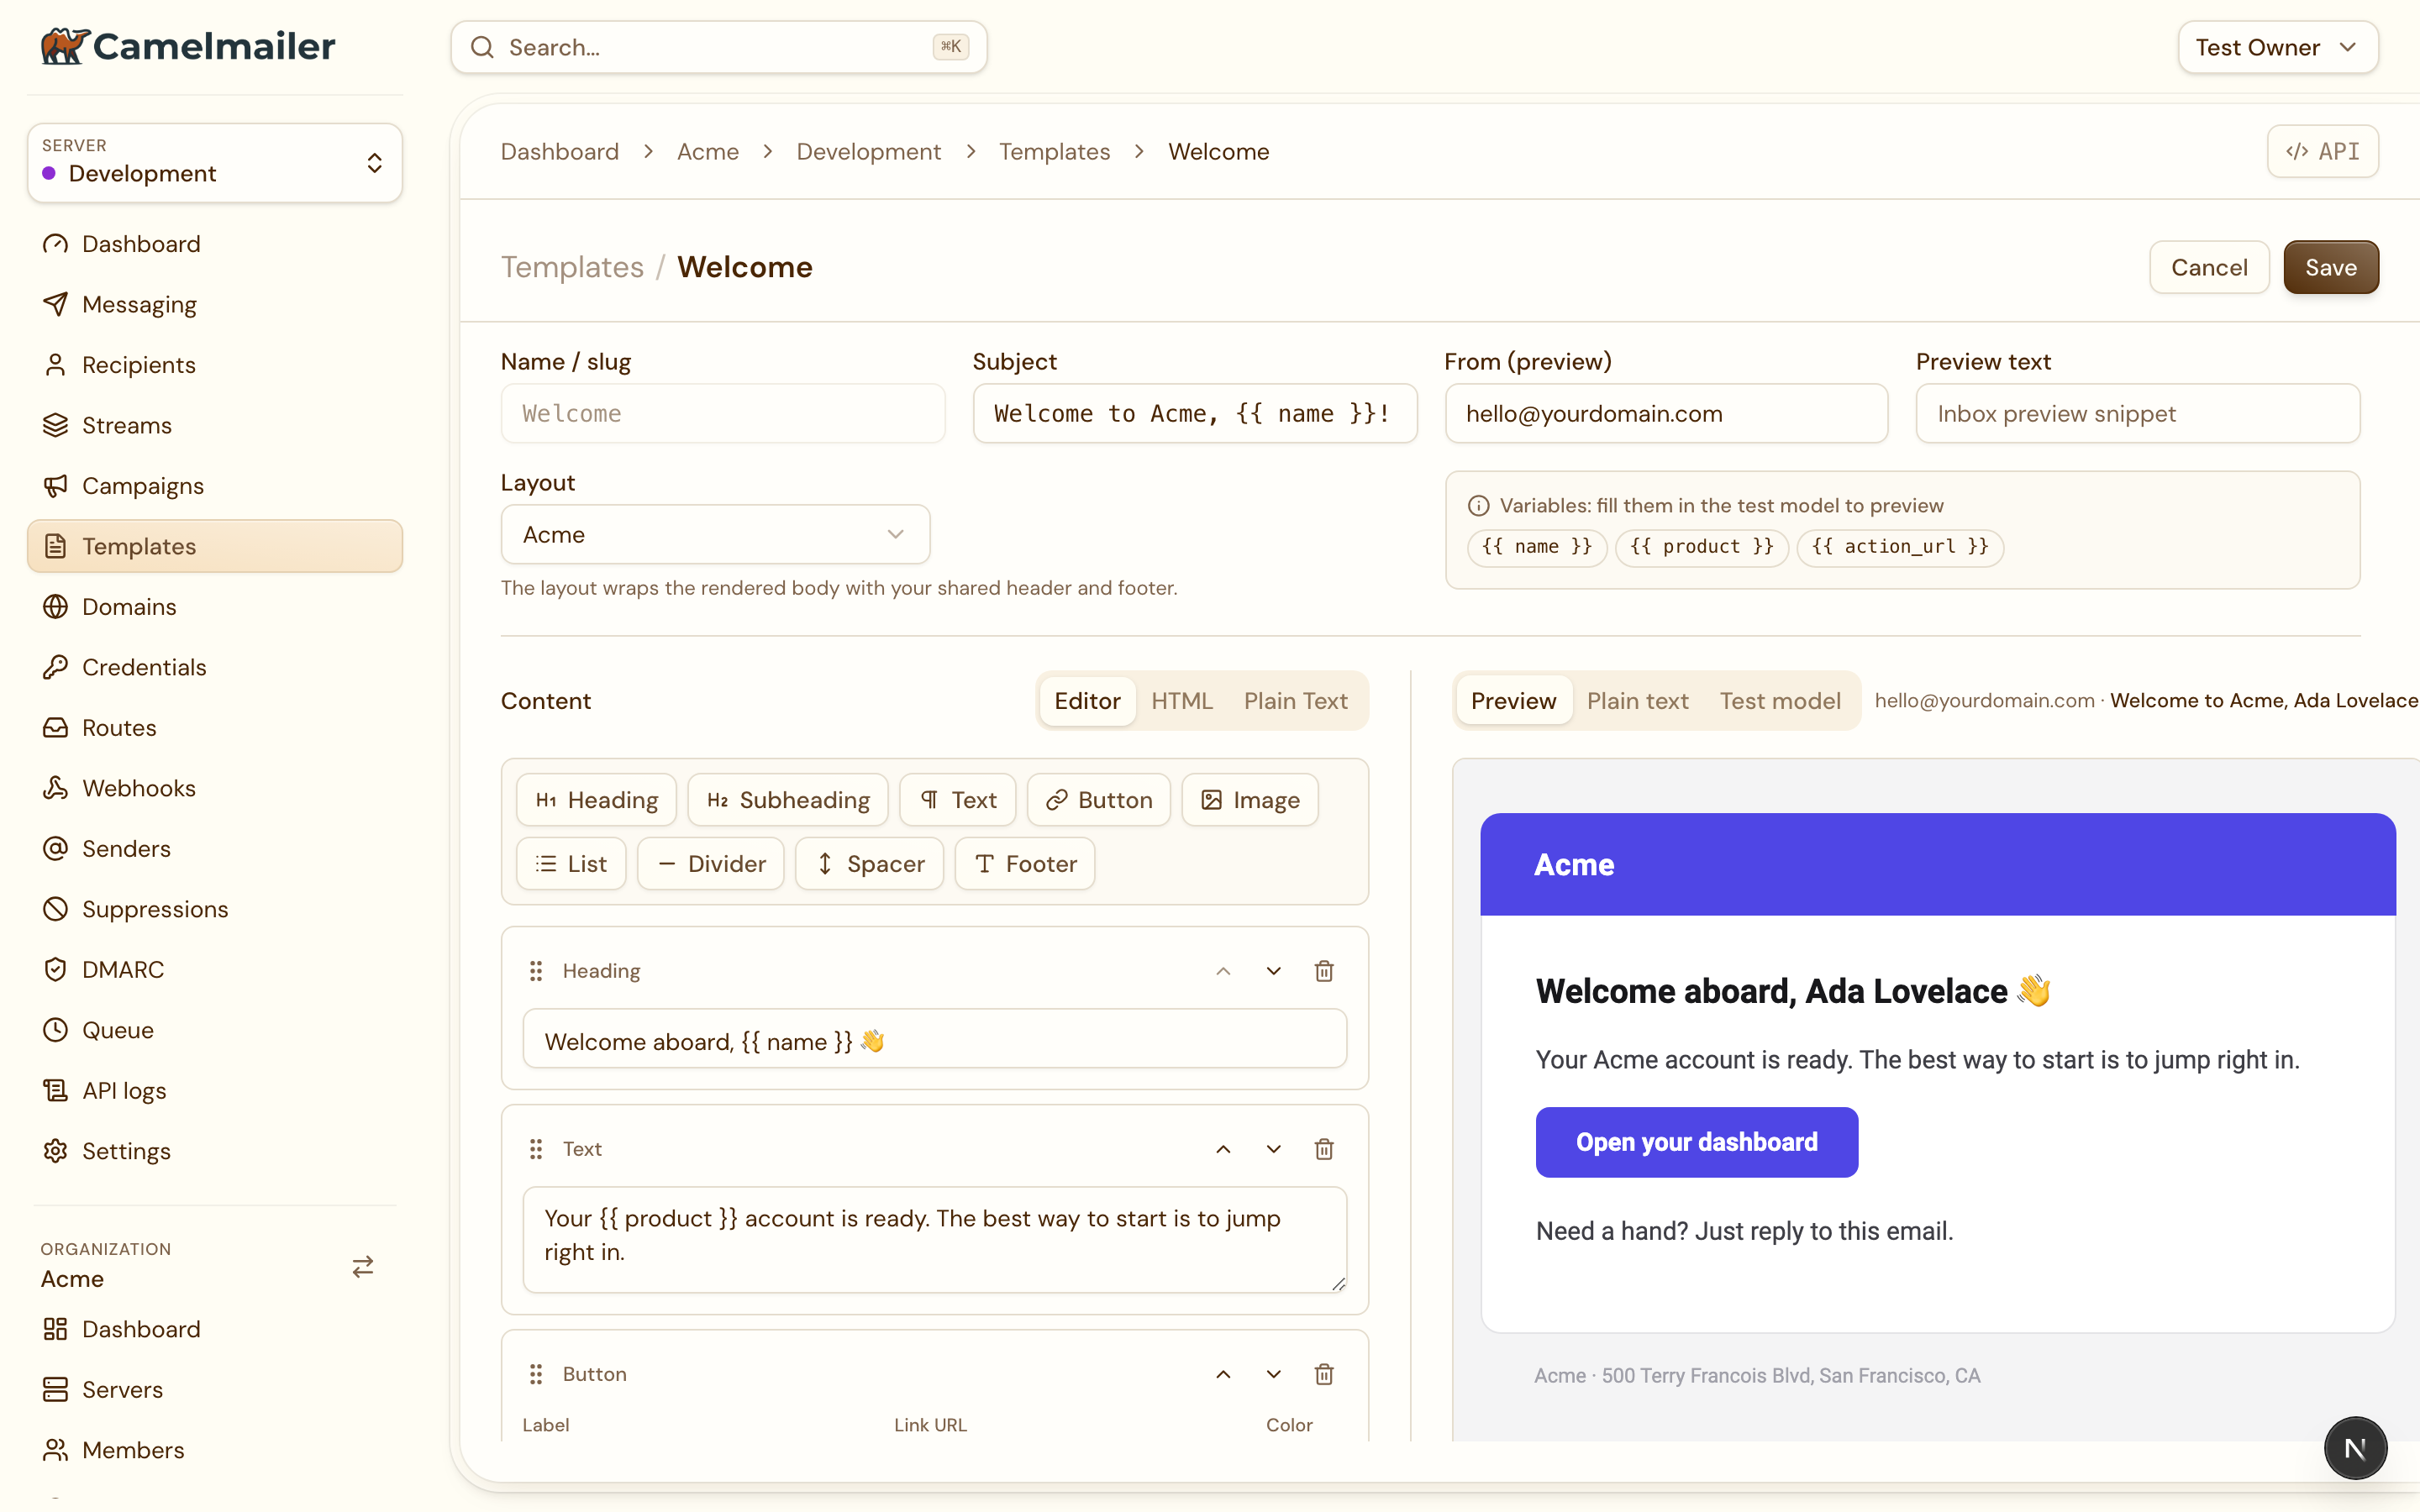Switch content to the Plain Text tab

pyautogui.click(x=1295, y=701)
